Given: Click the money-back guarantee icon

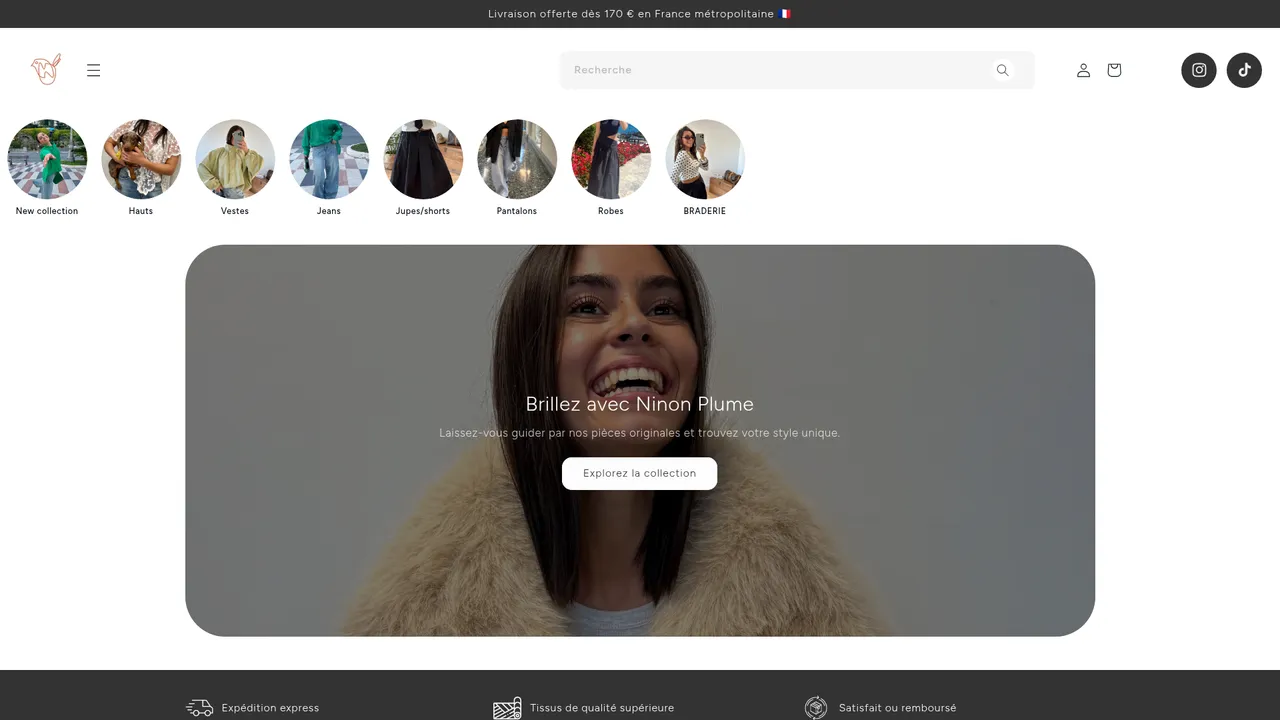Looking at the screenshot, I should click(x=816, y=708).
